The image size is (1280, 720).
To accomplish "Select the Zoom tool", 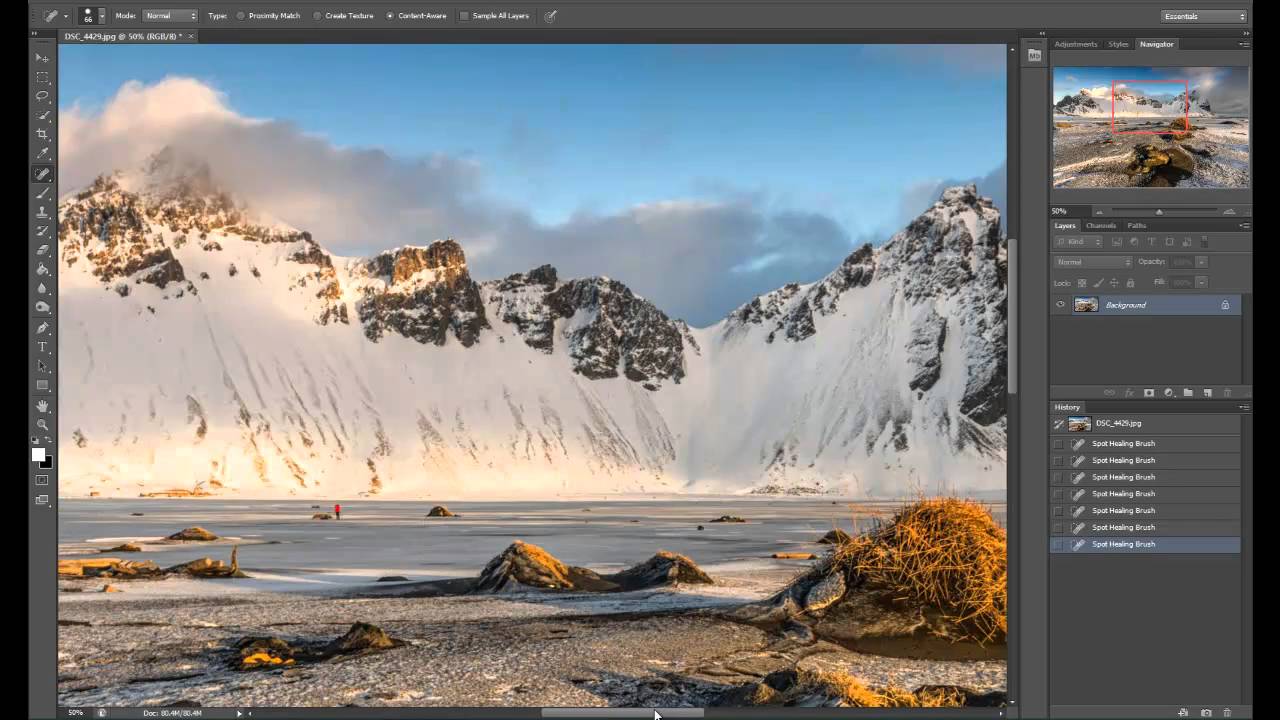I will (x=42, y=425).
